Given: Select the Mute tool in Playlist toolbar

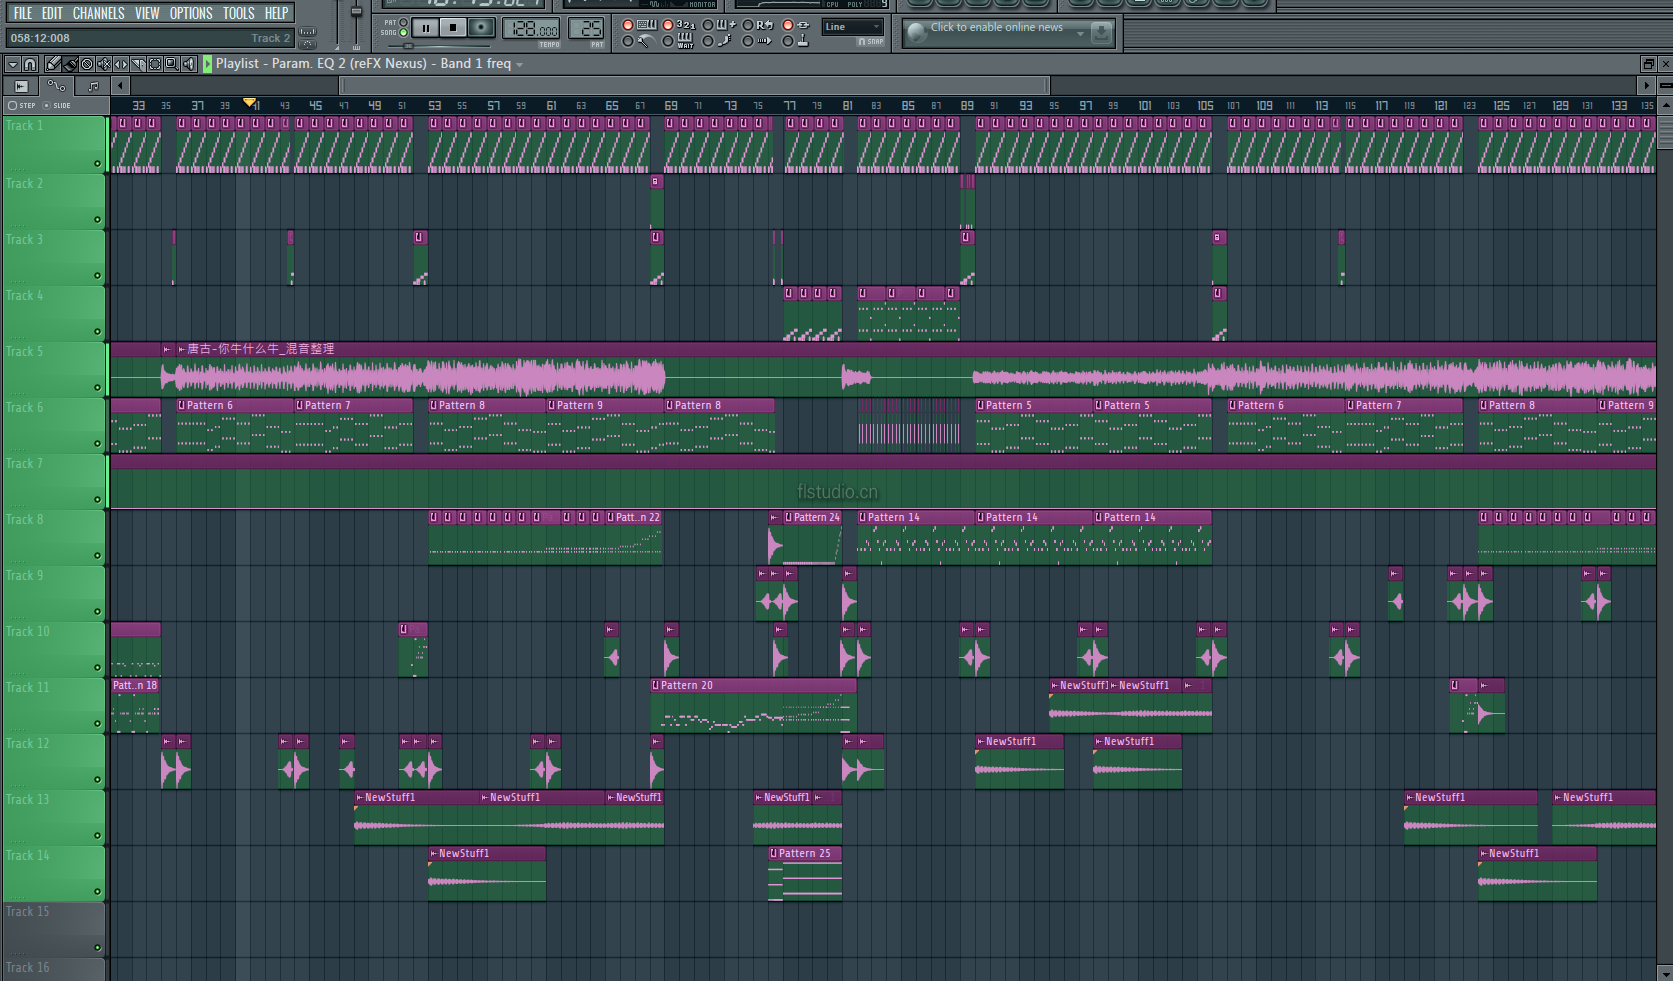Looking at the screenshot, I should (104, 64).
